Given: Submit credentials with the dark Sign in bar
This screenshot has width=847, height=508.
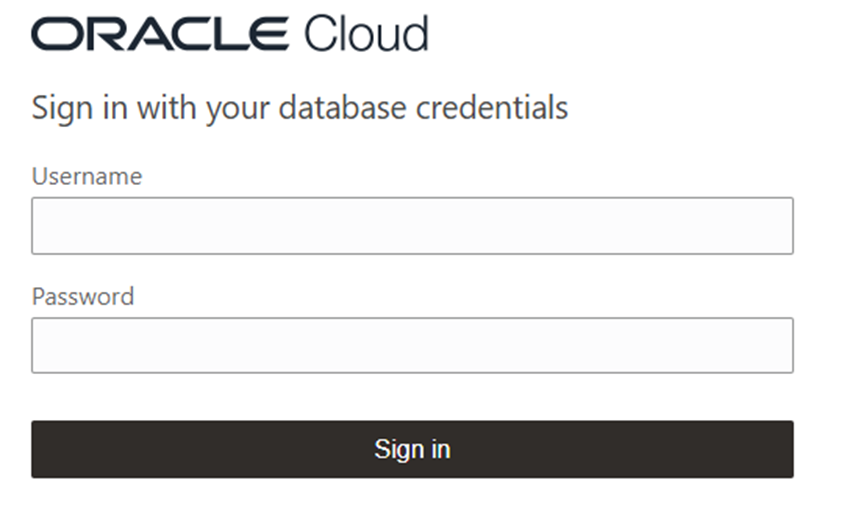Looking at the screenshot, I should 412,449.
